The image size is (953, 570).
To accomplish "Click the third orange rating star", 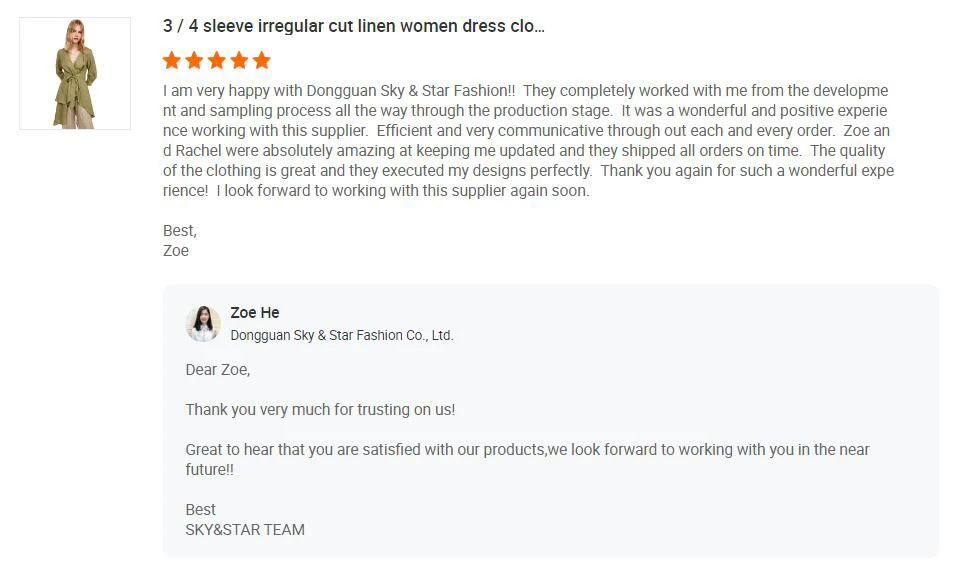I will (217, 60).
